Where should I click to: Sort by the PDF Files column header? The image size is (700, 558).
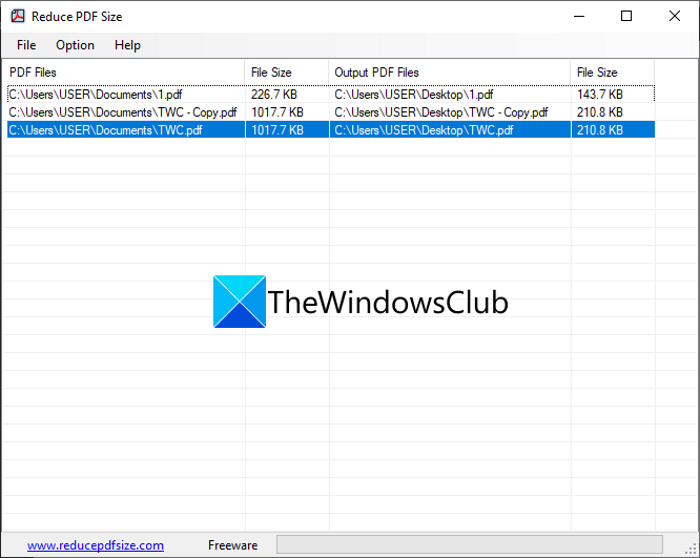click(x=125, y=72)
